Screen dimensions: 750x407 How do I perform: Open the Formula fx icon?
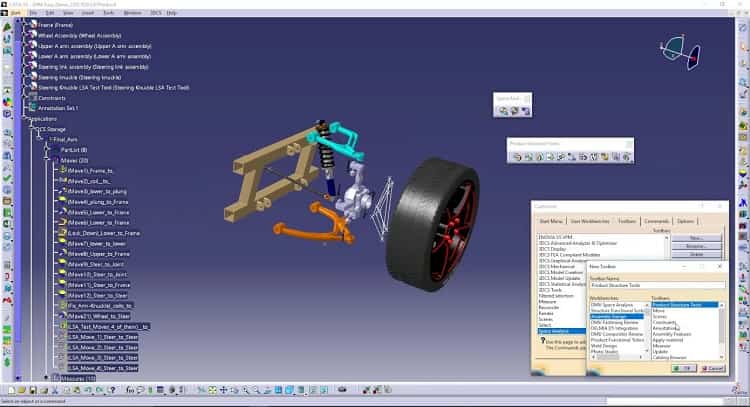[130, 390]
